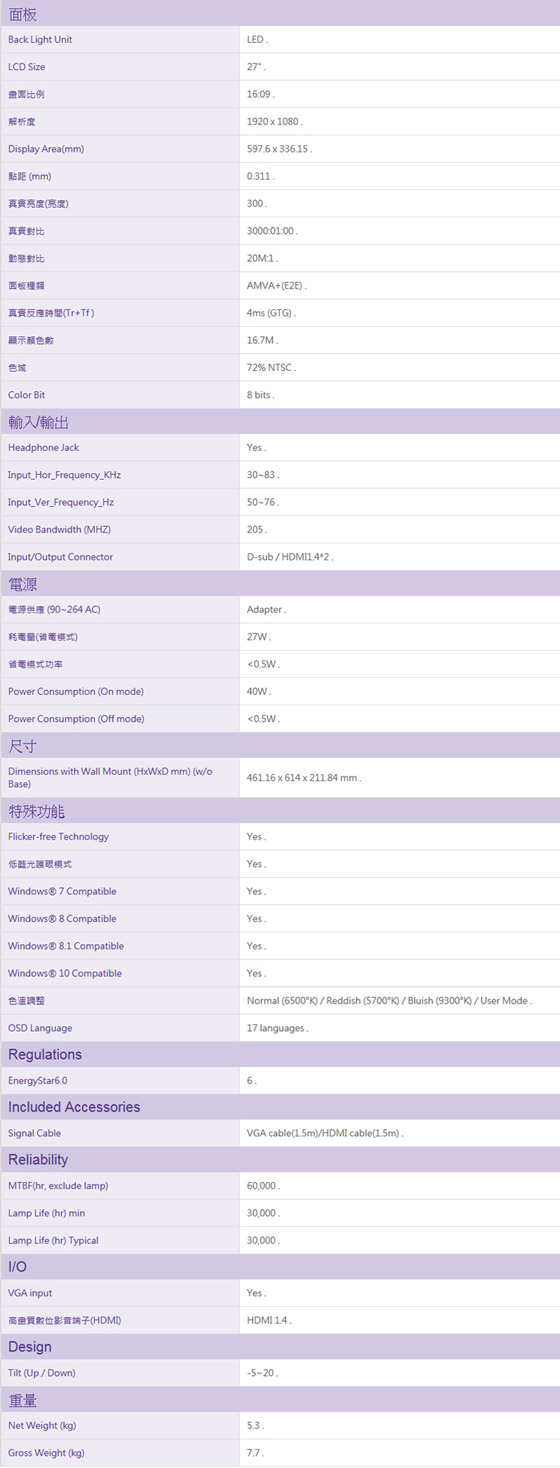The image size is (560, 1468).
Task: Click Windows® 10 Compatible label
Action: coord(65,973)
